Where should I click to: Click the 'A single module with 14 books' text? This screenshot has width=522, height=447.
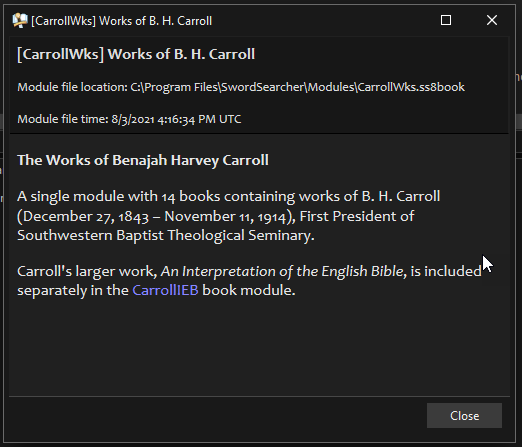[119, 196]
